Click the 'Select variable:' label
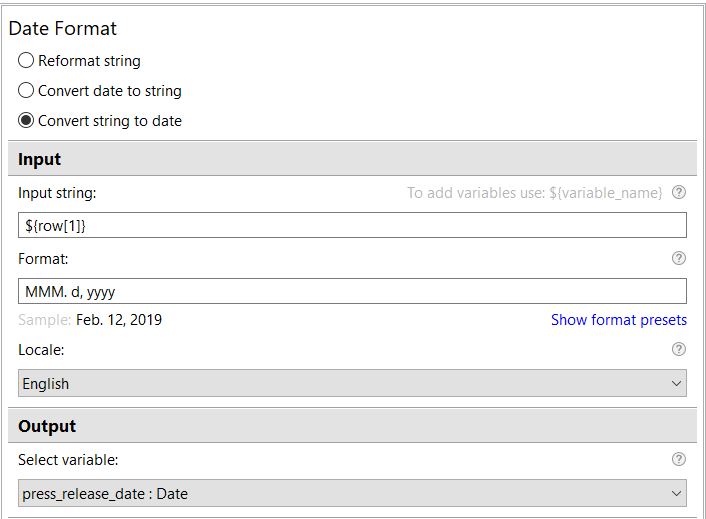 tap(68, 460)
